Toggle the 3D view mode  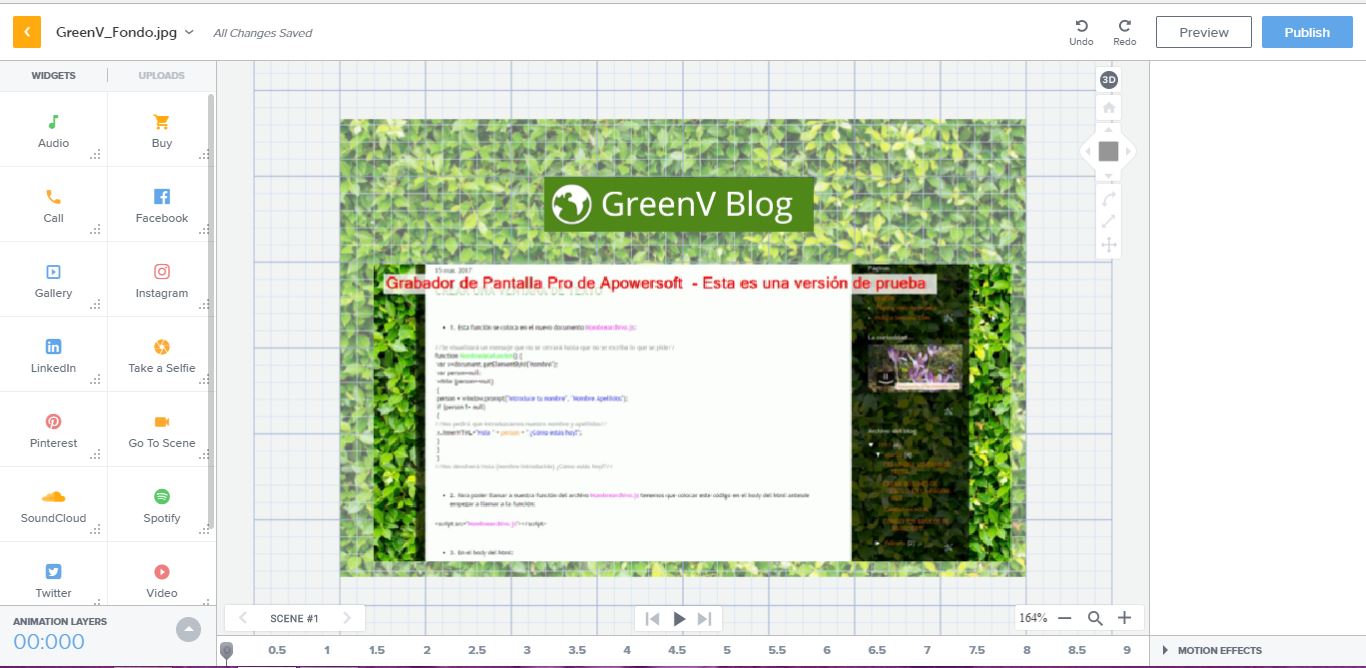(x=1108, y=80)
